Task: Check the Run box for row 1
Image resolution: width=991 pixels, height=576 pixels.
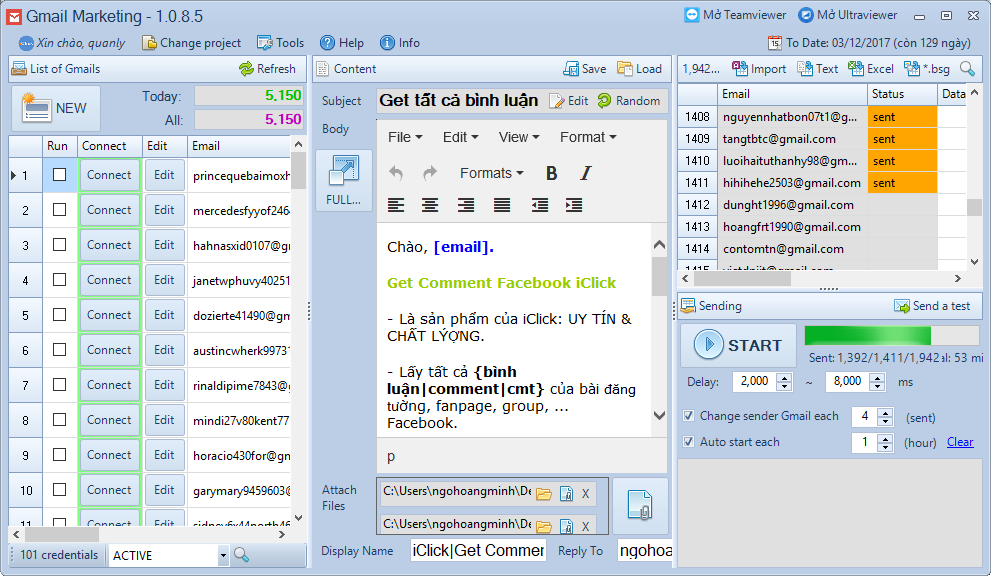Action: (59, 175)
